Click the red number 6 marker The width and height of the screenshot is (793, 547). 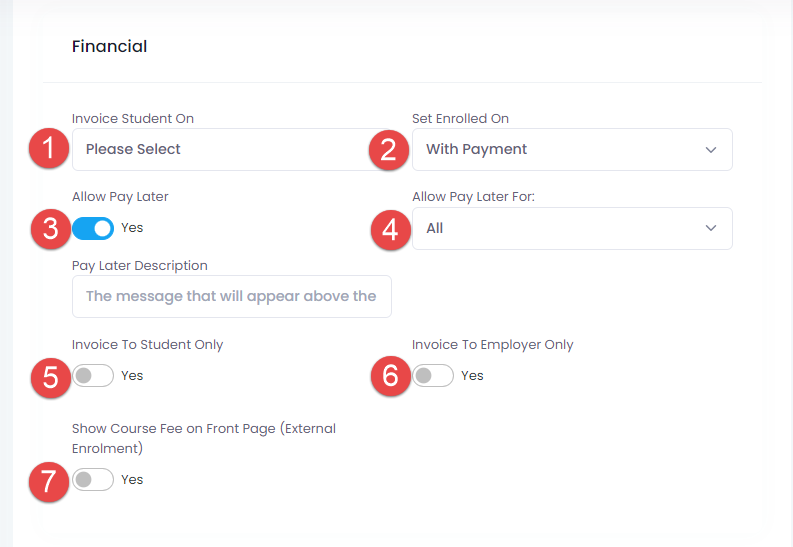click(391, 376)
